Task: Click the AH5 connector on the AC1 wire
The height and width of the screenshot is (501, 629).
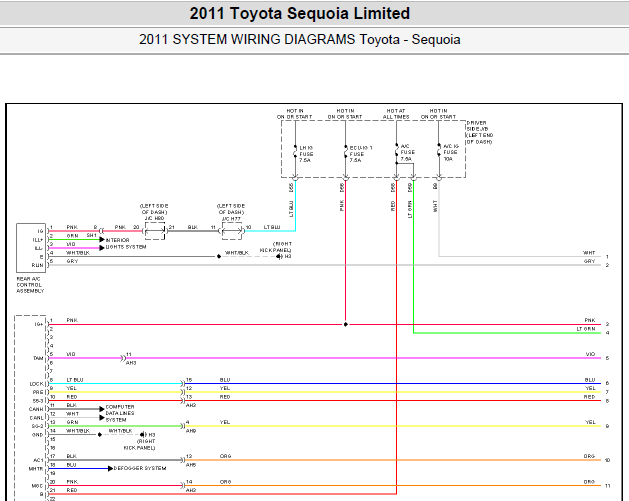Action: [x=183, y=460]
